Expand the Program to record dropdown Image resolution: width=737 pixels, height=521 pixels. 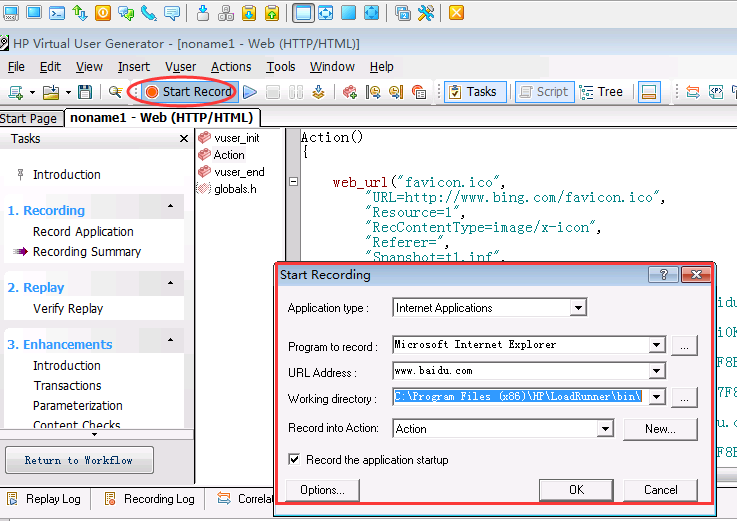pyautogui.click(x=656, y=345)
